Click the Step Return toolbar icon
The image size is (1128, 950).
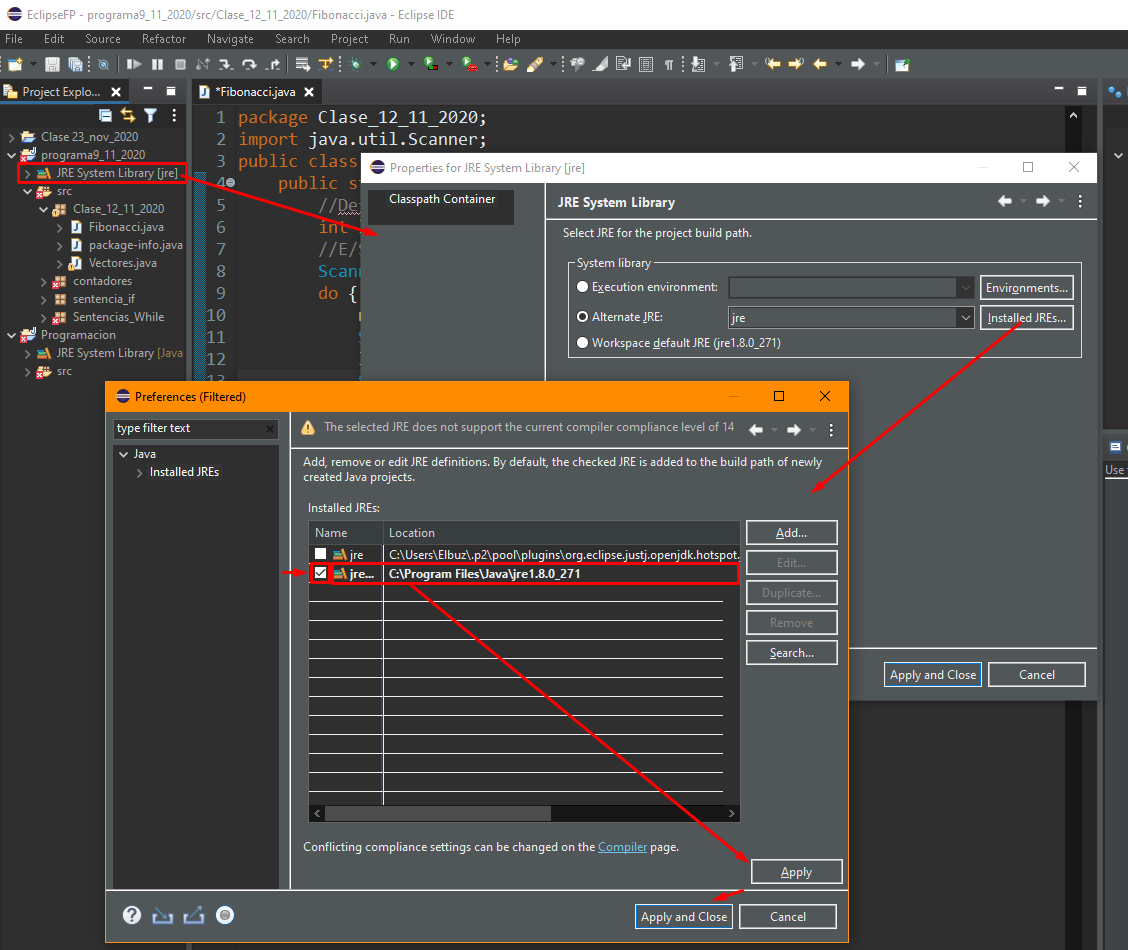pos(273,64)
